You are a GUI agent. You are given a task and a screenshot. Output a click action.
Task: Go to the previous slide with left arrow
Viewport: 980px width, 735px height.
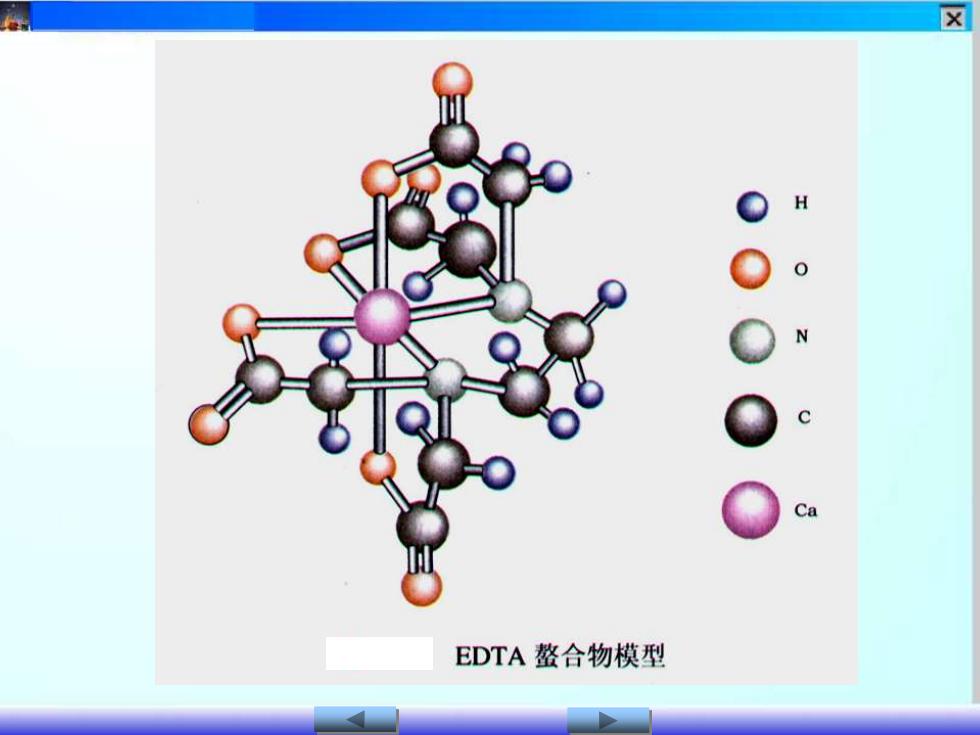pos(356,720)
